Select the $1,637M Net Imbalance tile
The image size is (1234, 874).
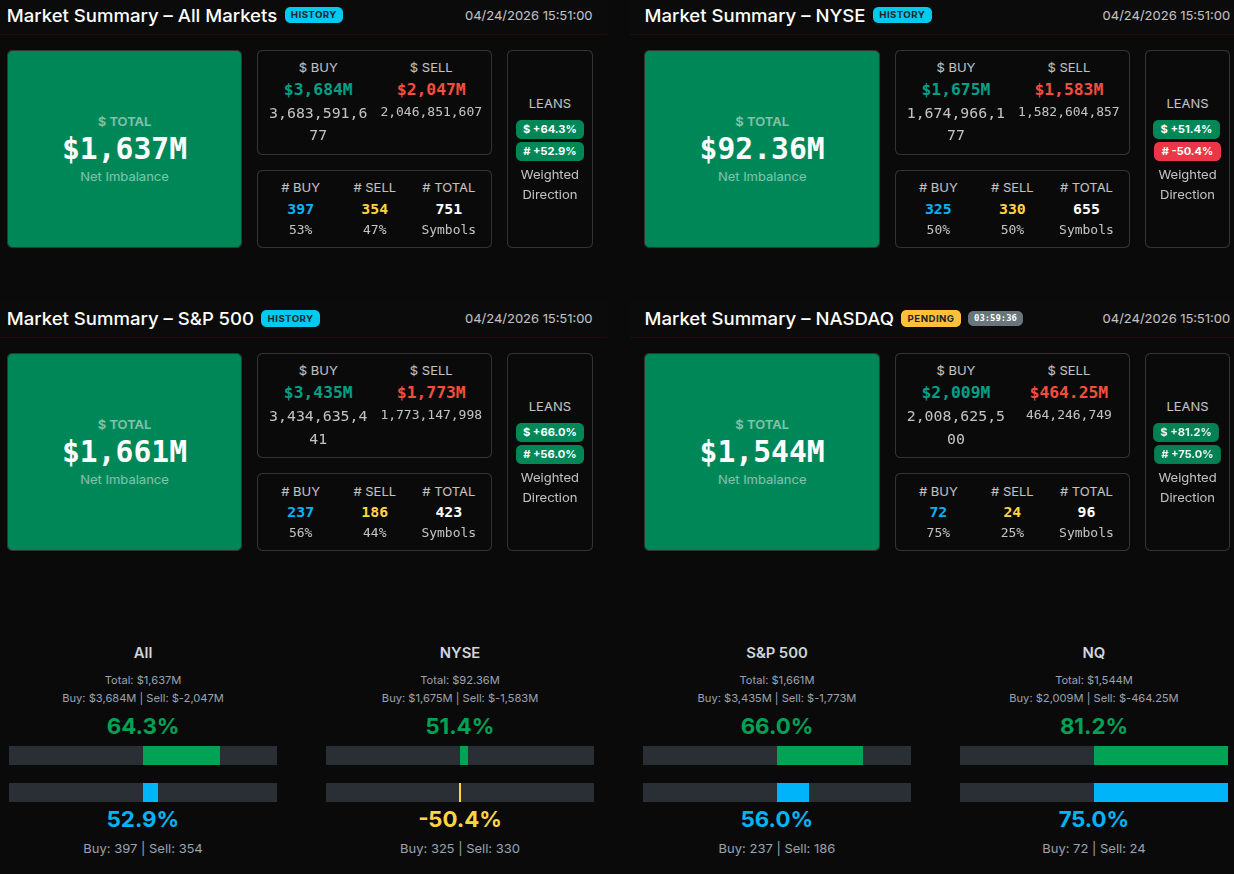tap(124, 149)
